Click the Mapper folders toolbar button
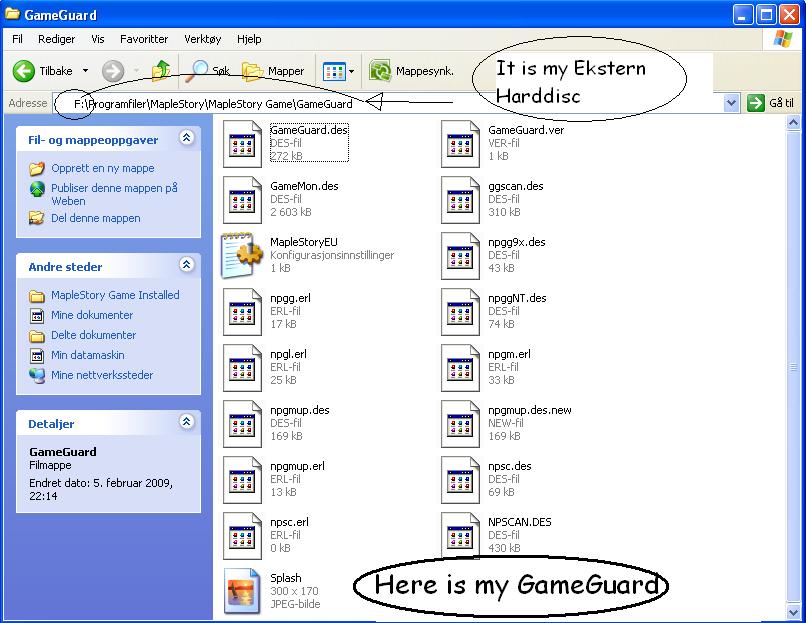This screenshot has width=806, height=623. click(273, 71)
